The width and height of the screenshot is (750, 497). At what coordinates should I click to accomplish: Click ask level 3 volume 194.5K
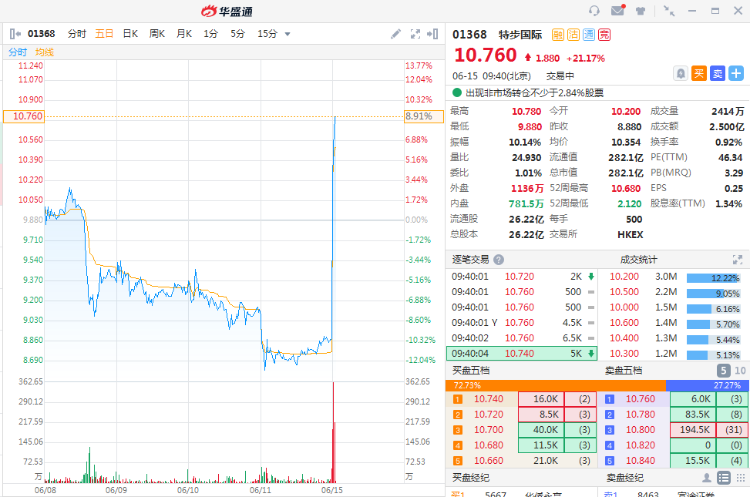coord(693,430)
